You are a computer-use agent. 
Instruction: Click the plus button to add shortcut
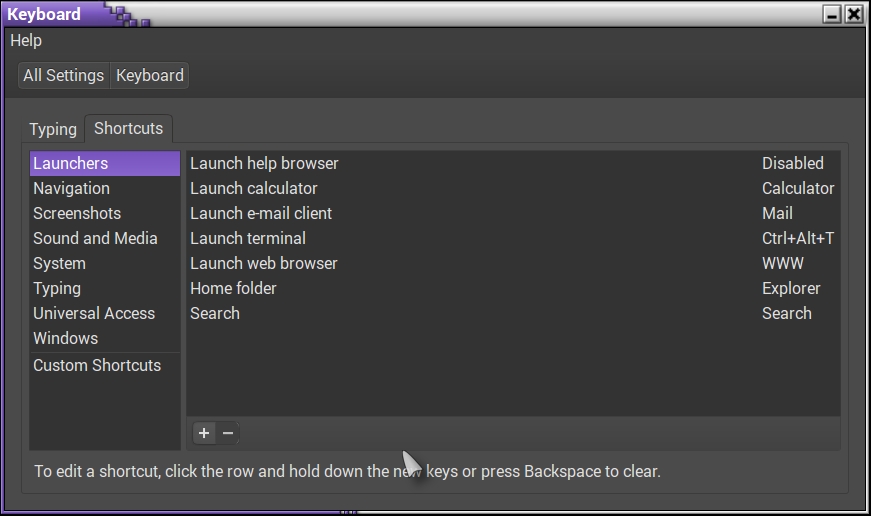coord(204,433)
